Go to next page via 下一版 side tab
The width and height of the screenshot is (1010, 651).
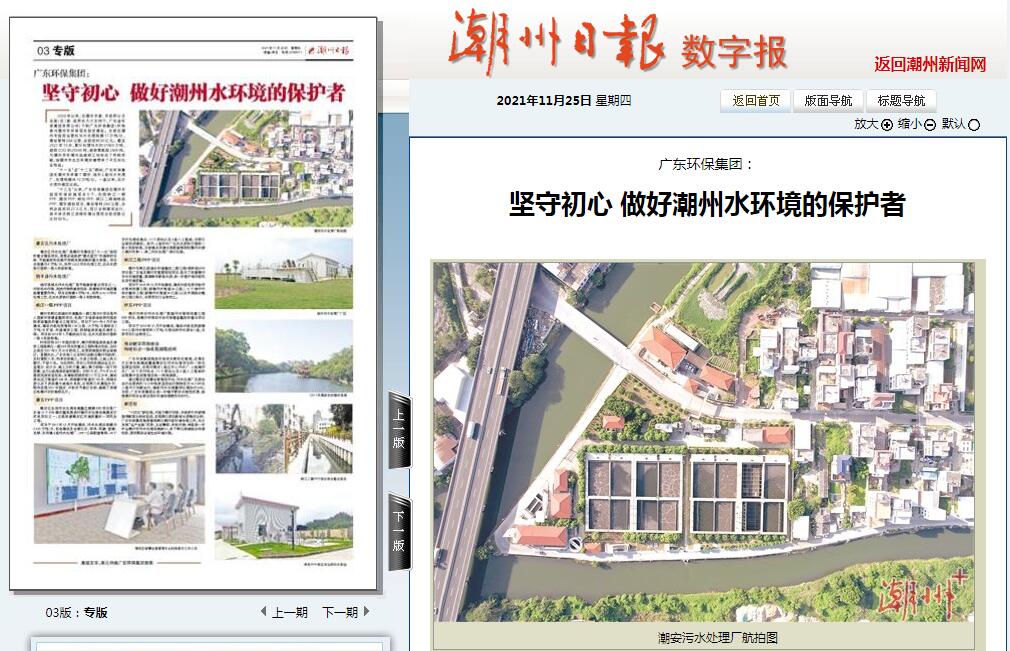click(399, 532)
